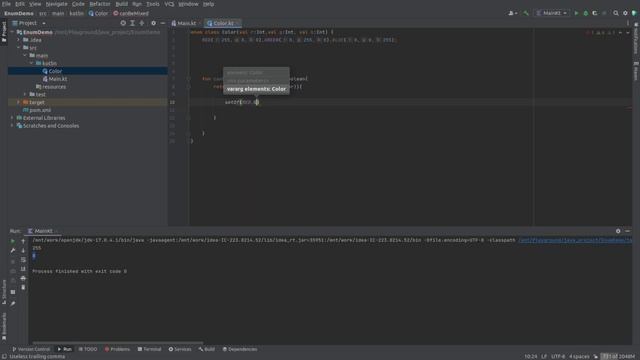The image size is (640, 360).
Task: Collapse all icon in Project panel header
Action: pos(142,23)
